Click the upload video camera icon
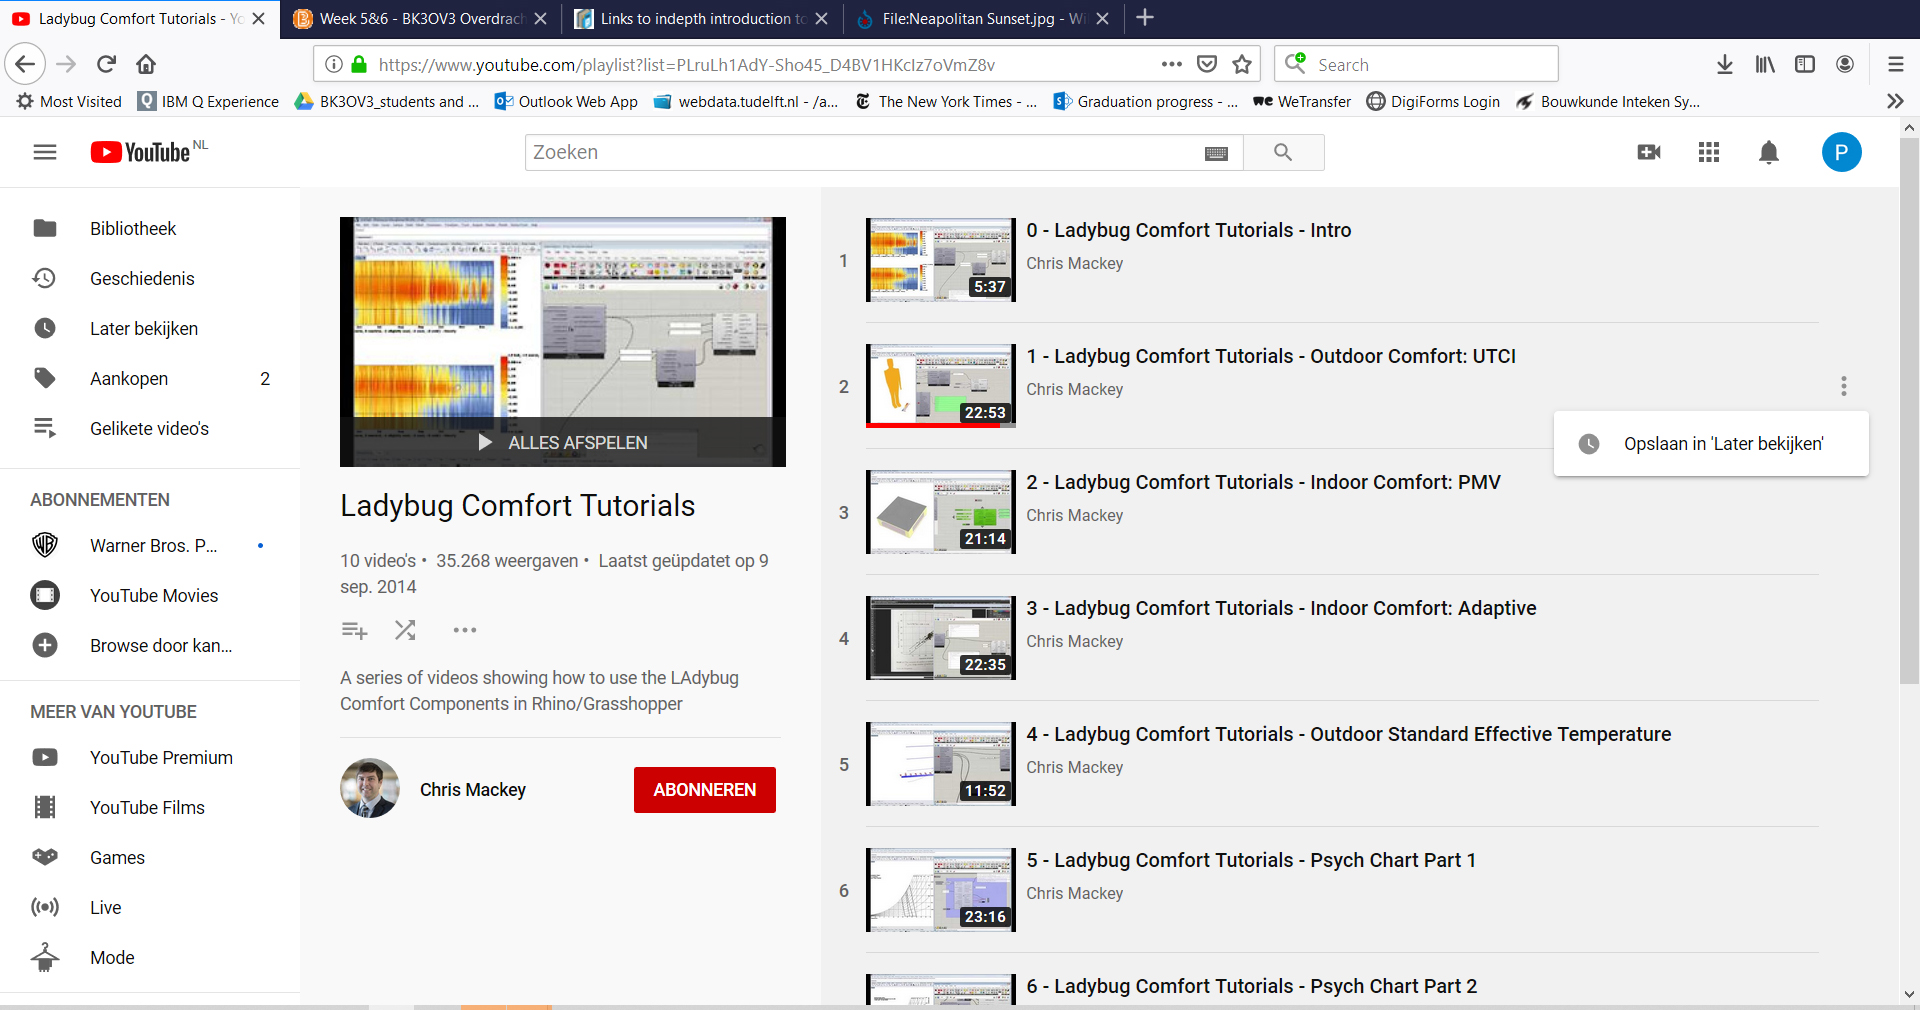 tap(1649, 152)
